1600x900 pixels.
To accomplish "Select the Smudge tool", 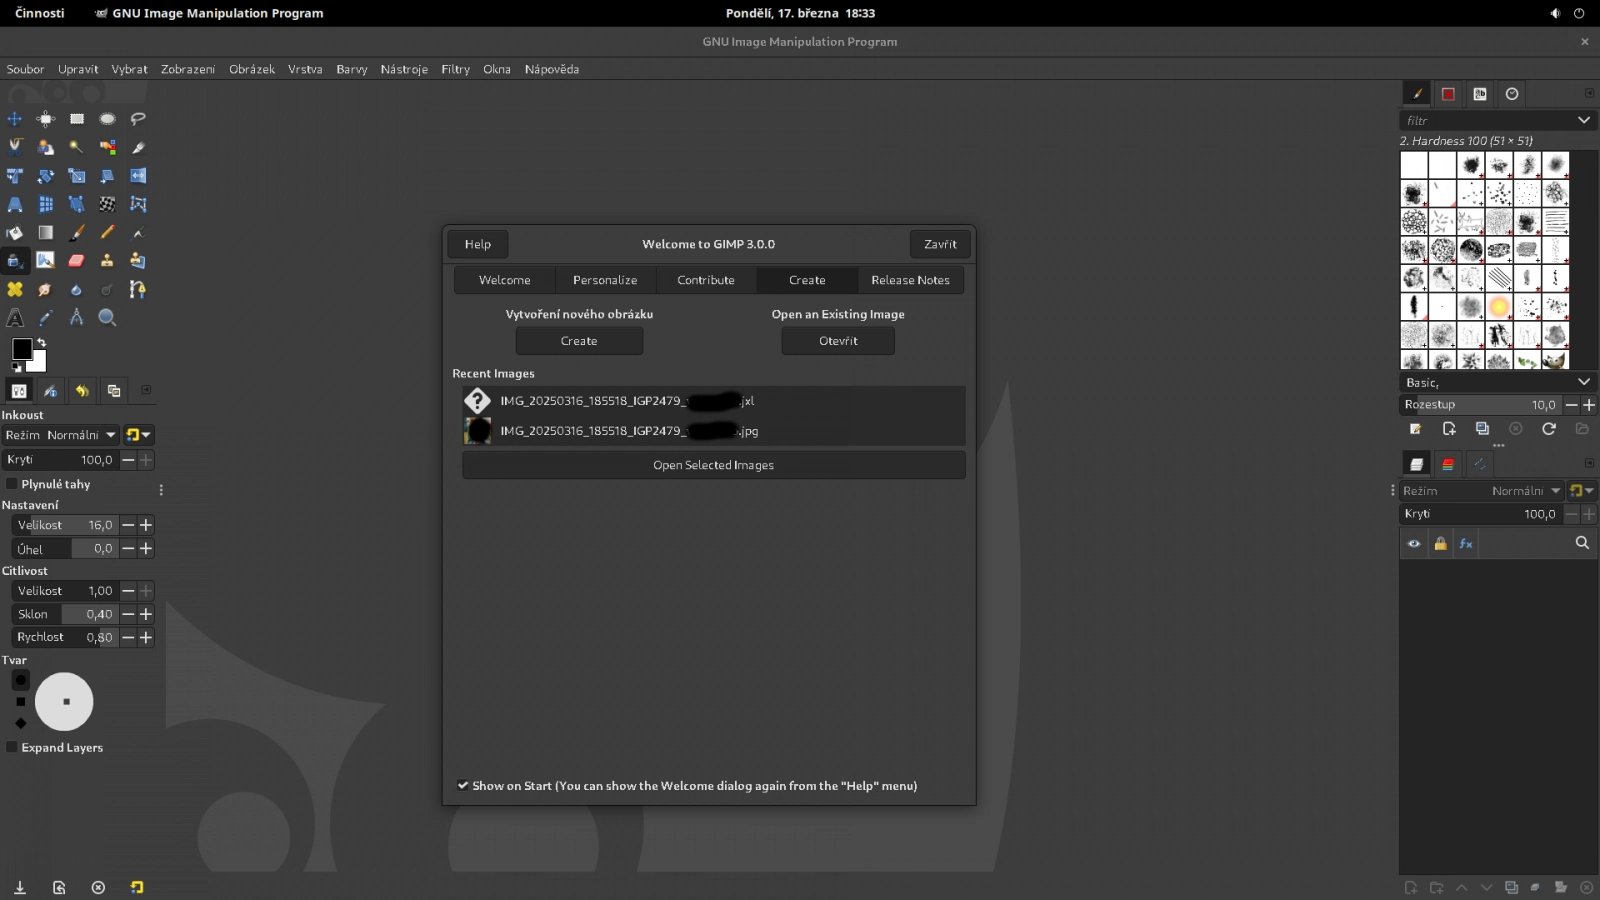I will pos(45,289).
